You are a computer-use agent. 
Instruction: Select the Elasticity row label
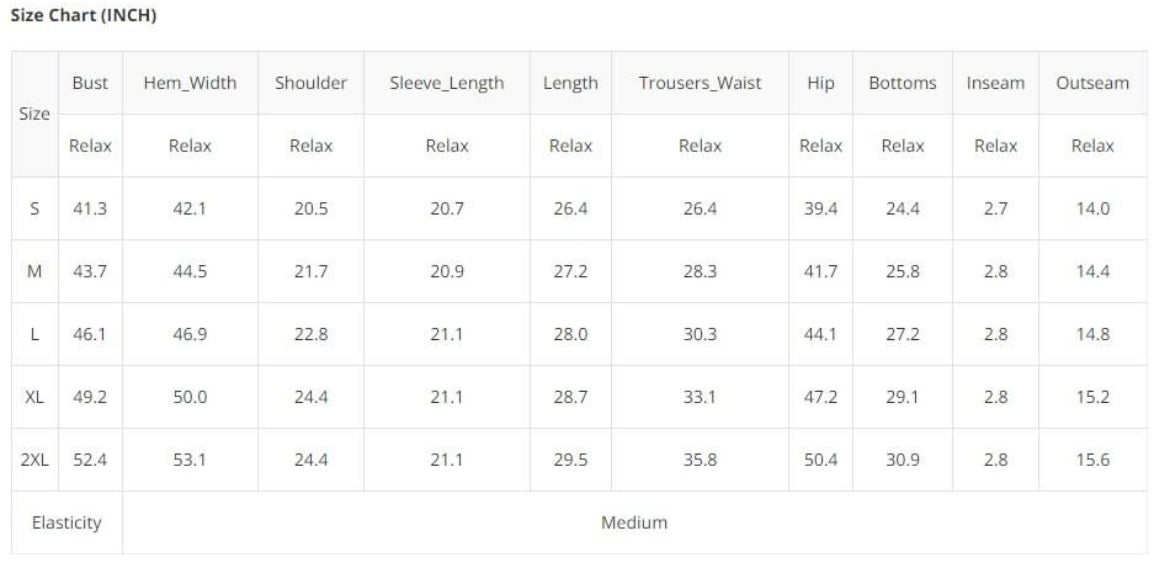[x=67, y=522]
